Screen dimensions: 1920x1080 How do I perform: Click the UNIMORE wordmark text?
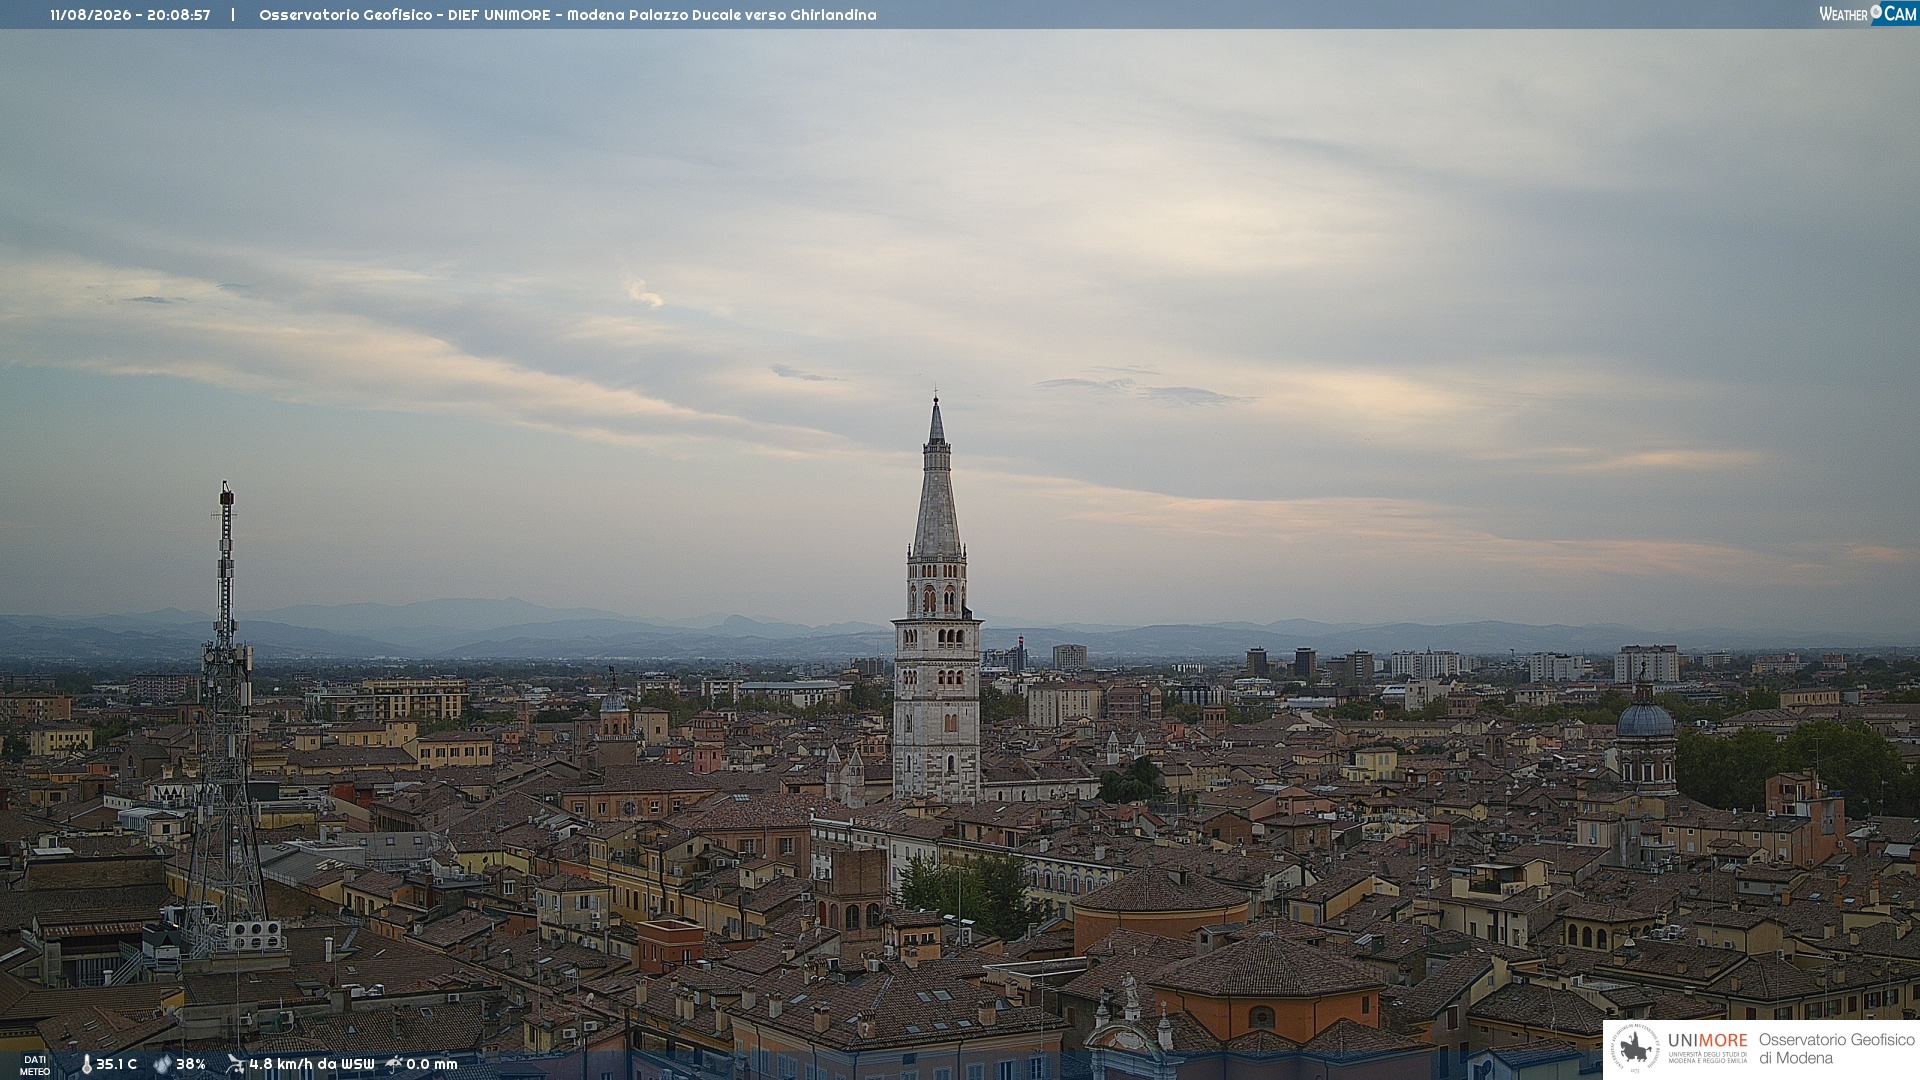pyautogui.click(x=1707, y=1040)
